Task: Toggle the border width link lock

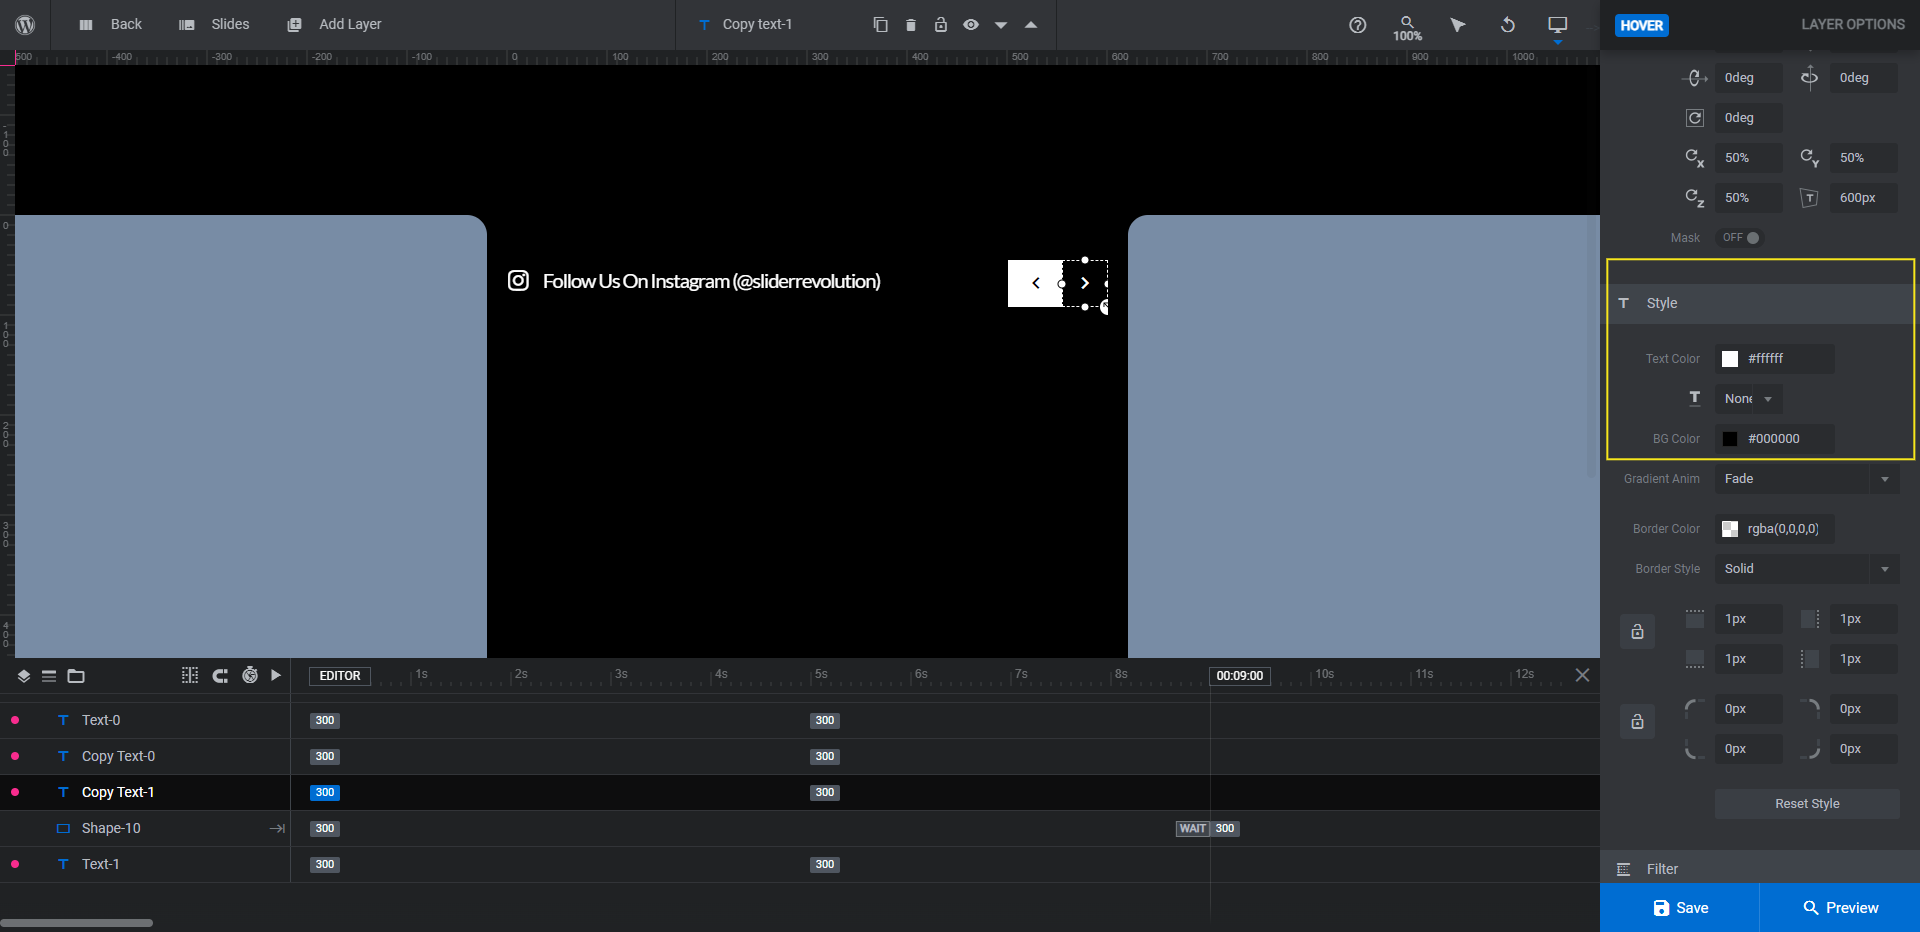Action: pyautogui.click(x=1637, y=632)
